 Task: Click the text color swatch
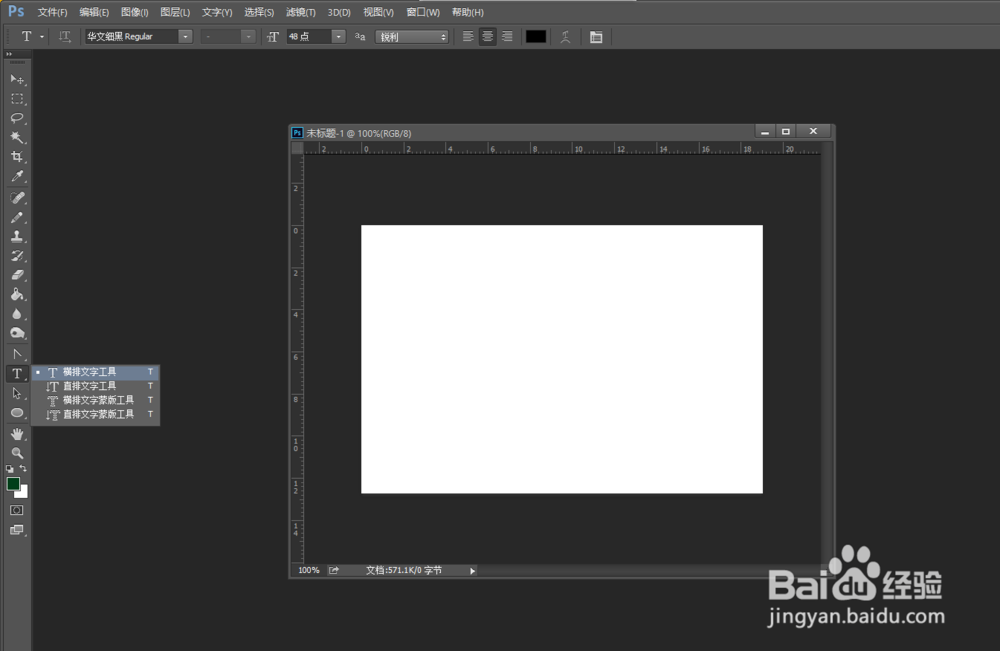point(534,37)
